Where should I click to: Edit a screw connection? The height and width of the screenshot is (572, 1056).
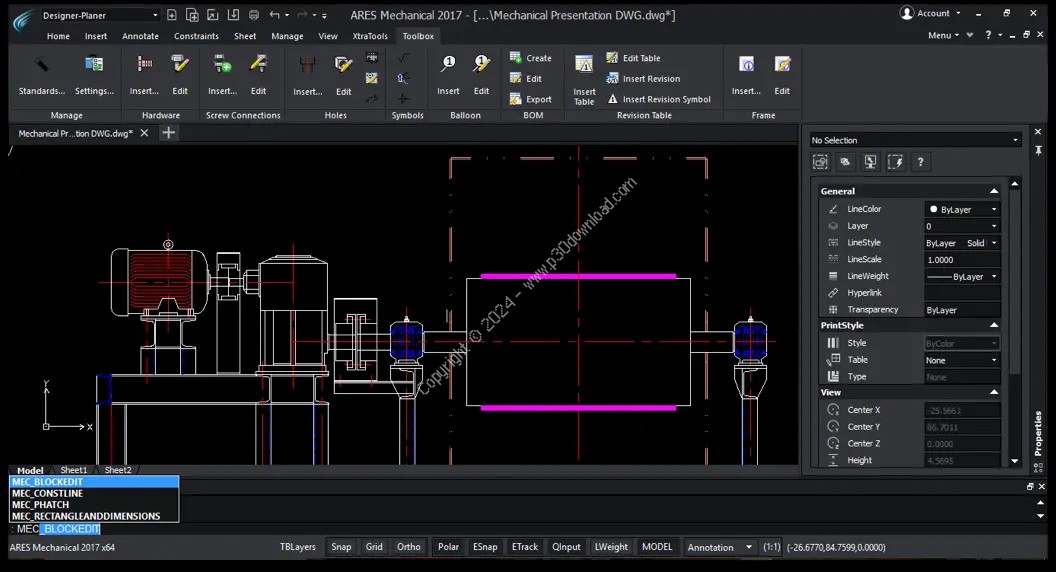259,65
